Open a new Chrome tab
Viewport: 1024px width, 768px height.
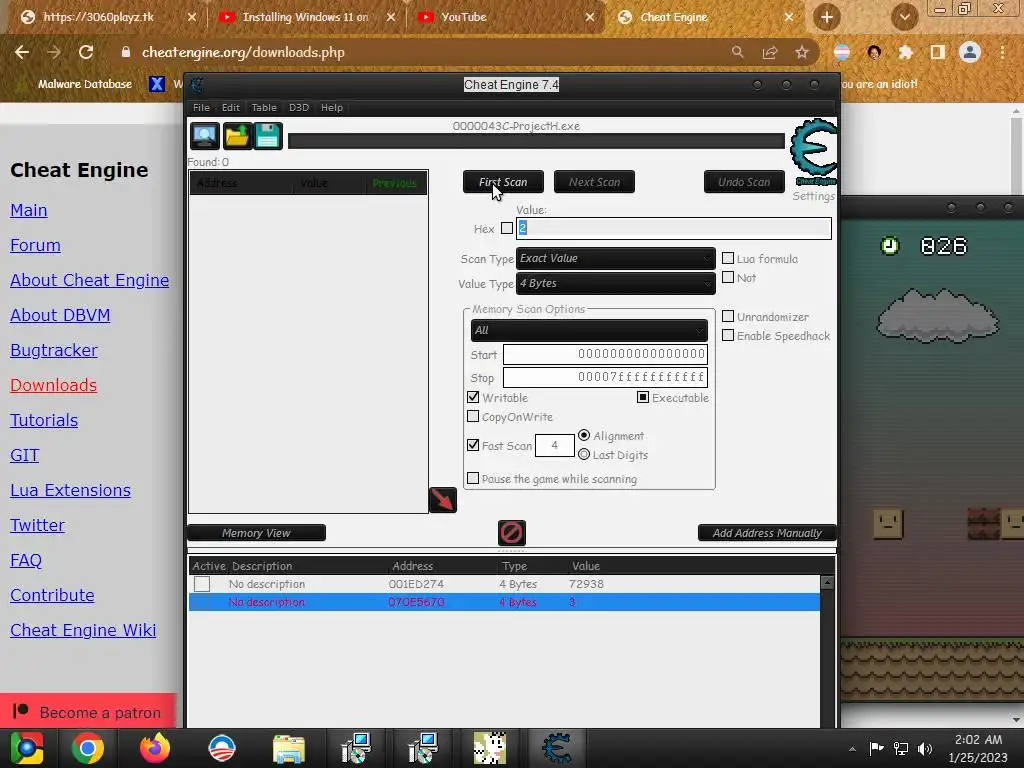pos(827,17)
